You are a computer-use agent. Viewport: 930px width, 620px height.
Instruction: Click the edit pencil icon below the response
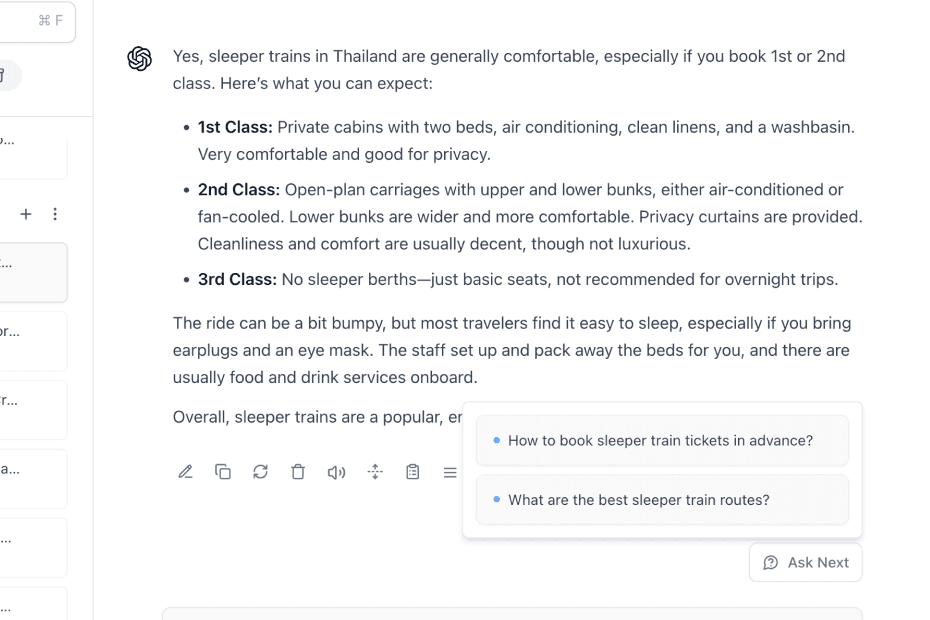[x=185, y=472]
